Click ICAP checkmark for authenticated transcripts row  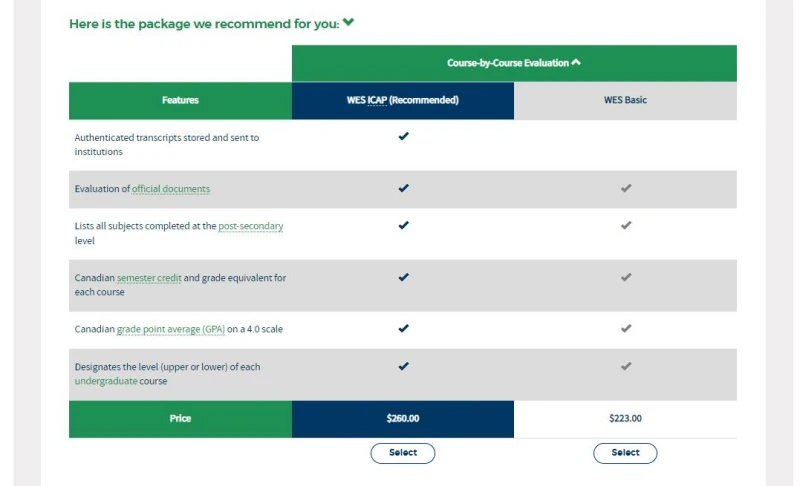[404, 136]
